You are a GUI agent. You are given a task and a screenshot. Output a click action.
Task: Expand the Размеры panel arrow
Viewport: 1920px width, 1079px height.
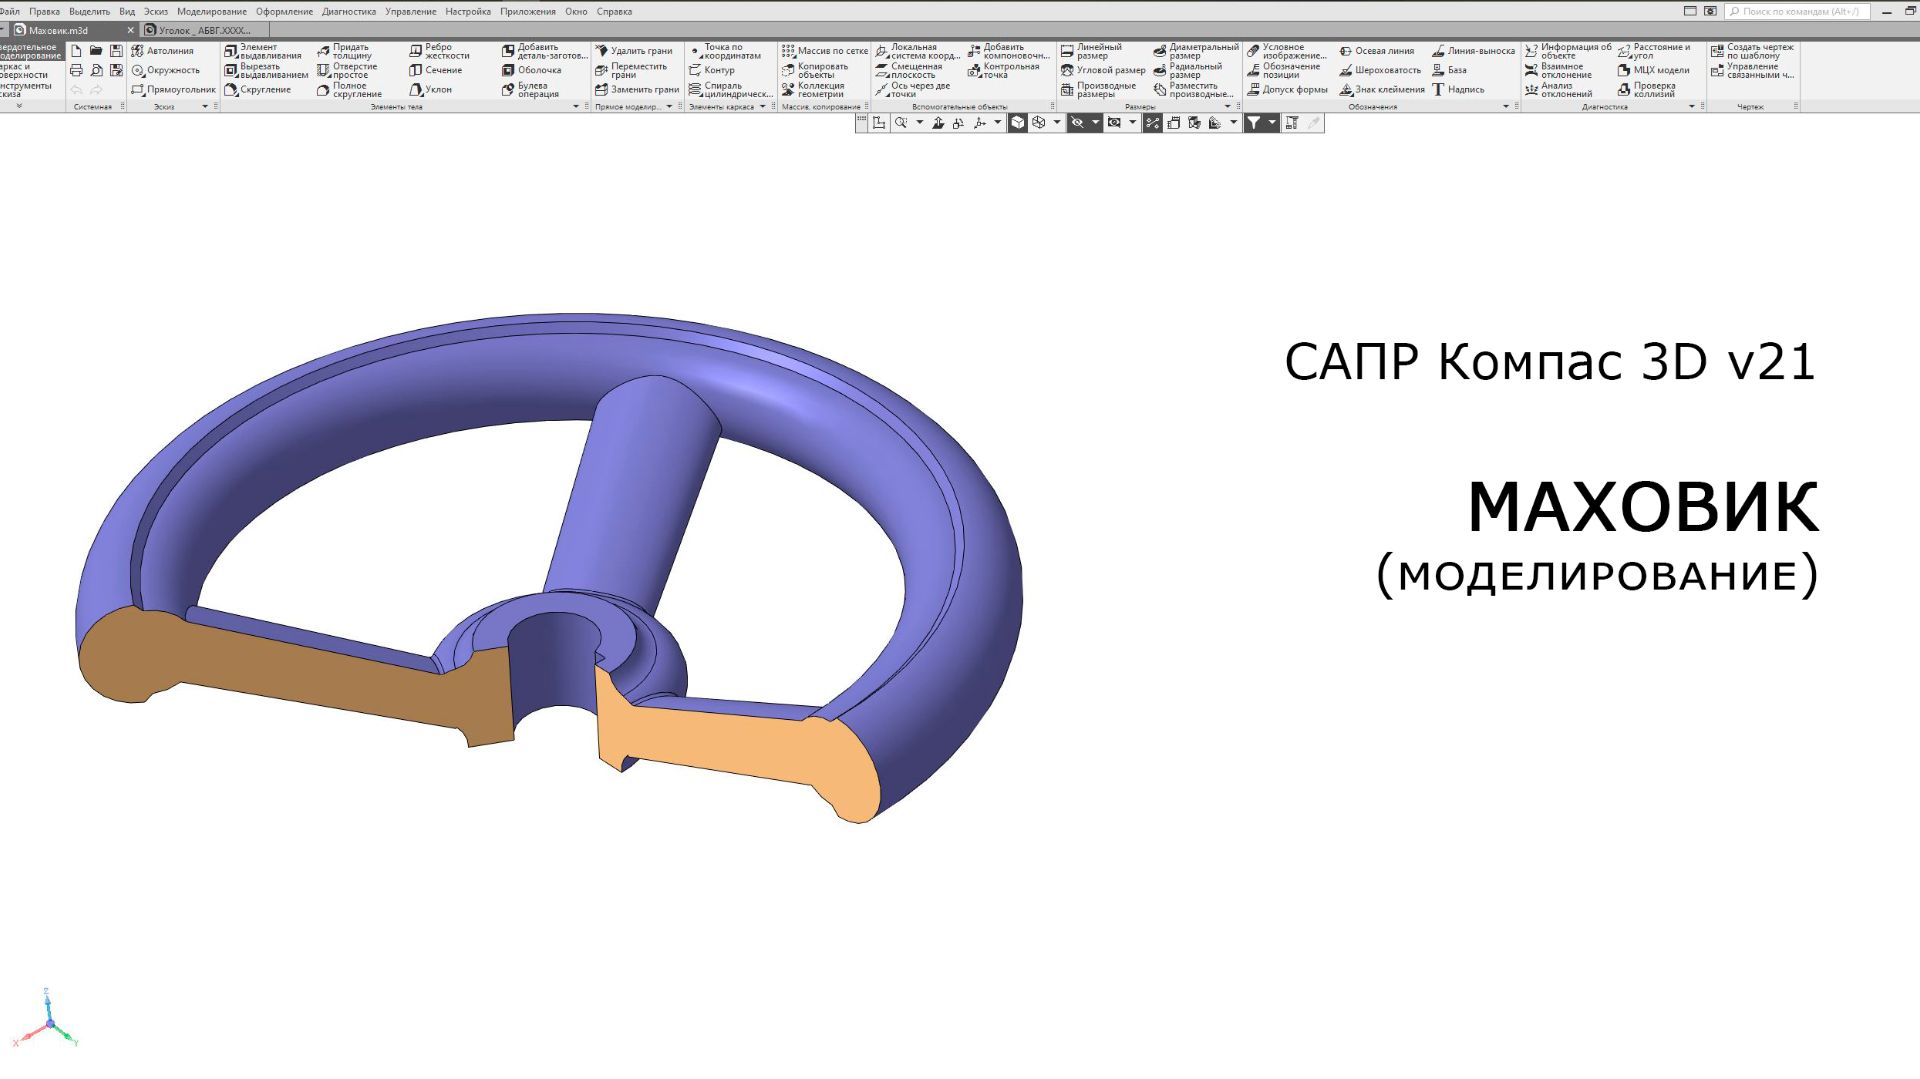[1228, 106]
